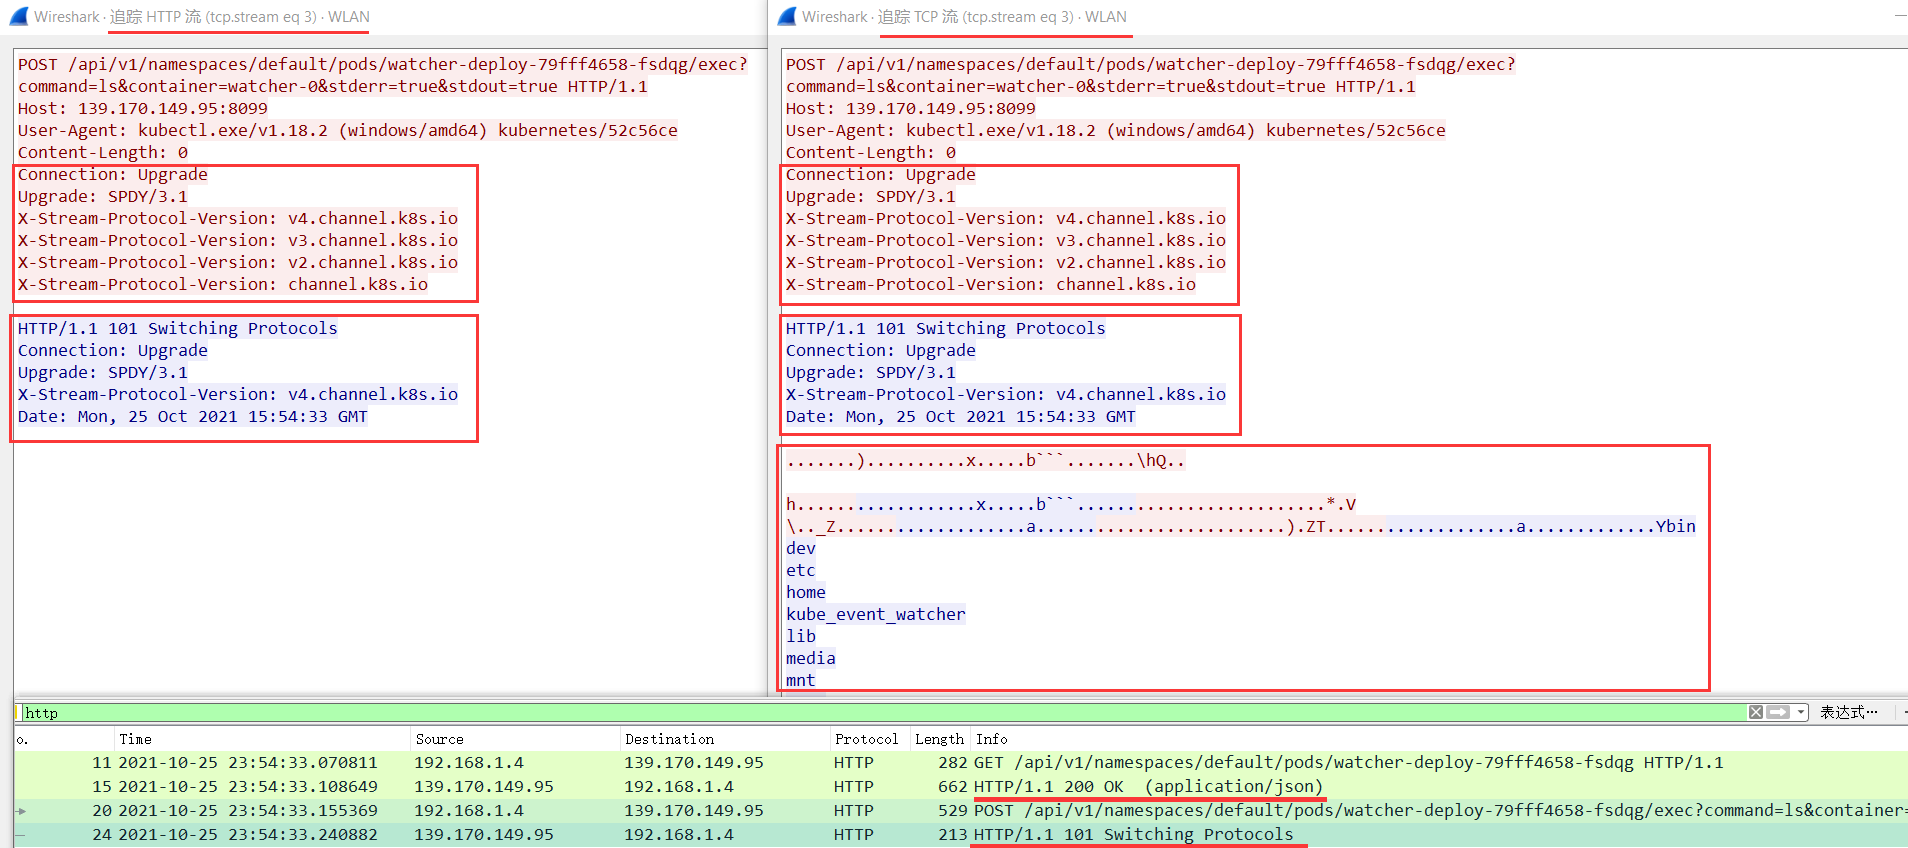Click 'etc' directory line in TCP stream
1908x848 pixels.
coord(800,570)
